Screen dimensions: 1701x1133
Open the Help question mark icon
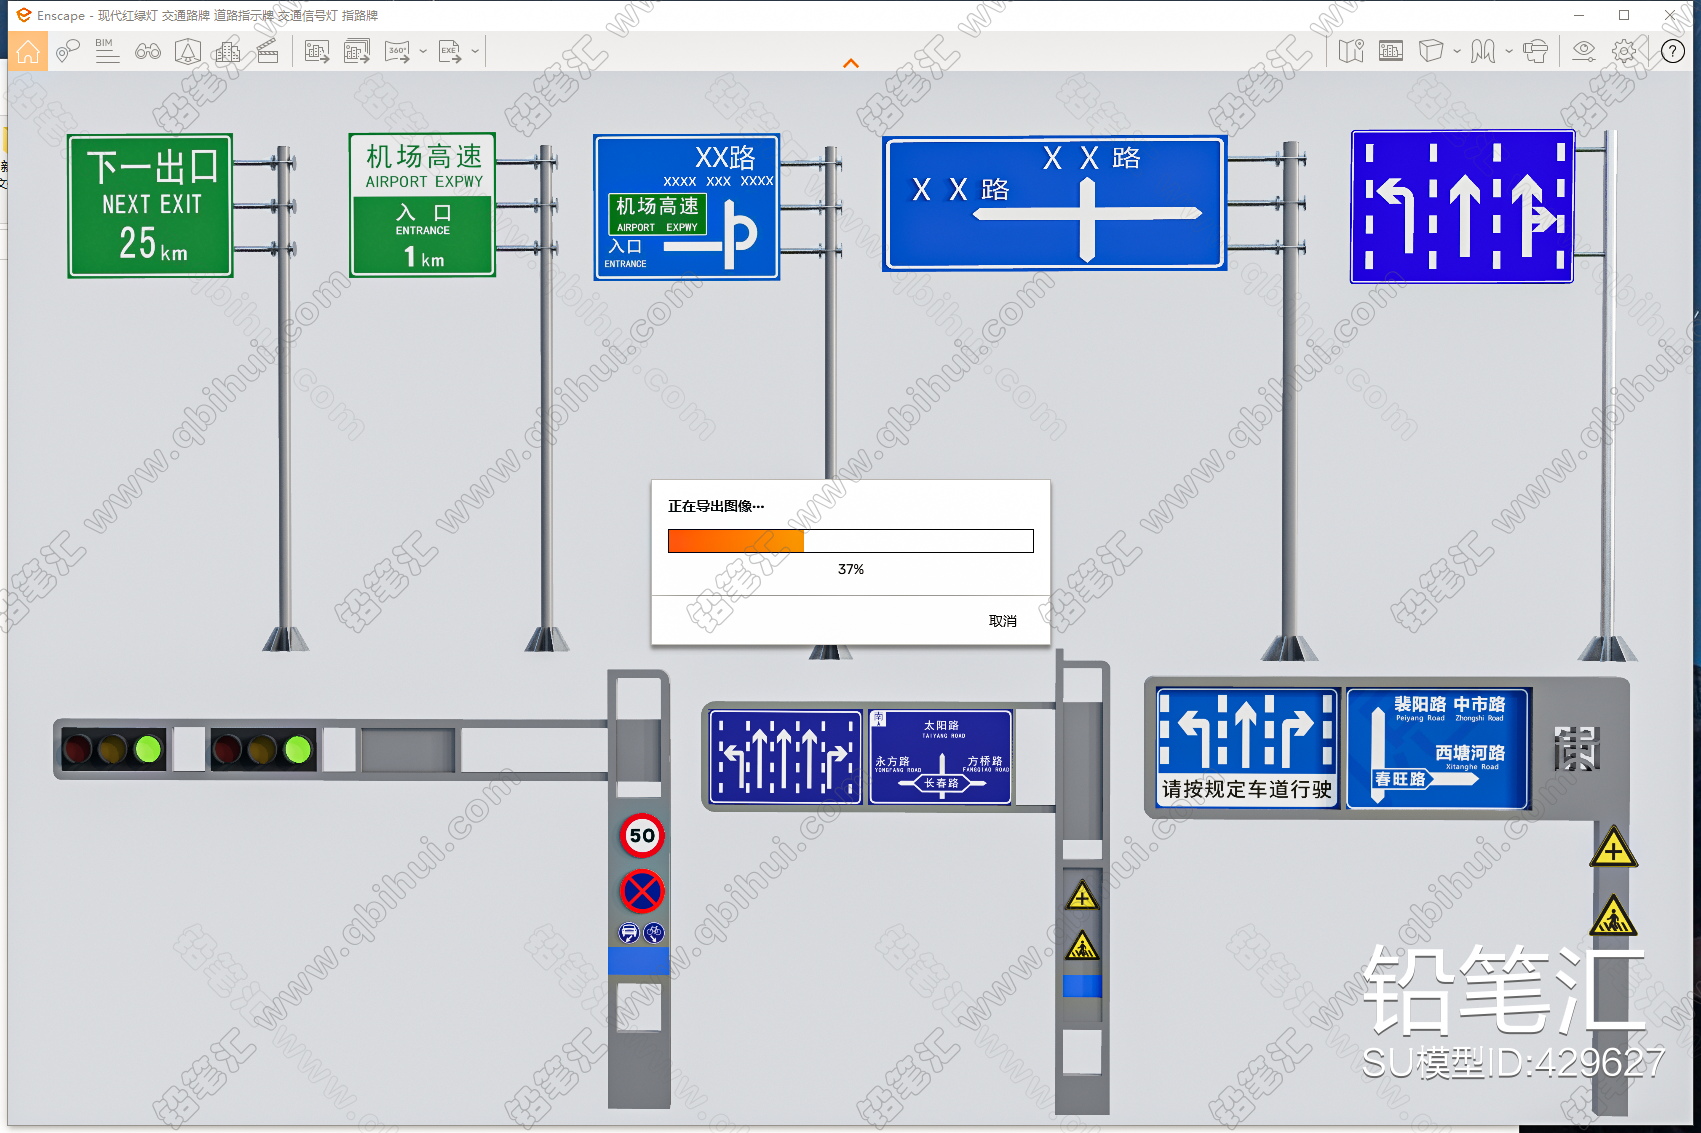tap(1673, 51)
